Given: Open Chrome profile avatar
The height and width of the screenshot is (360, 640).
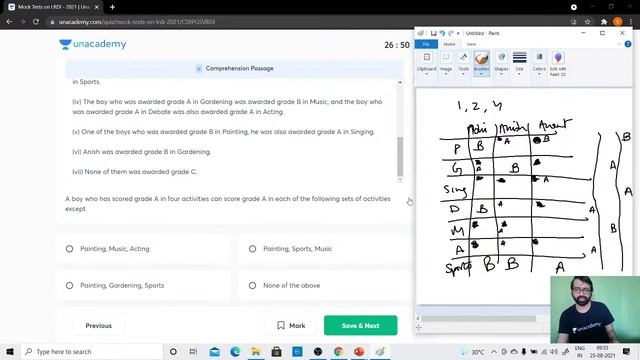Looking at the screenshot, I should click(x=618, y=22).
